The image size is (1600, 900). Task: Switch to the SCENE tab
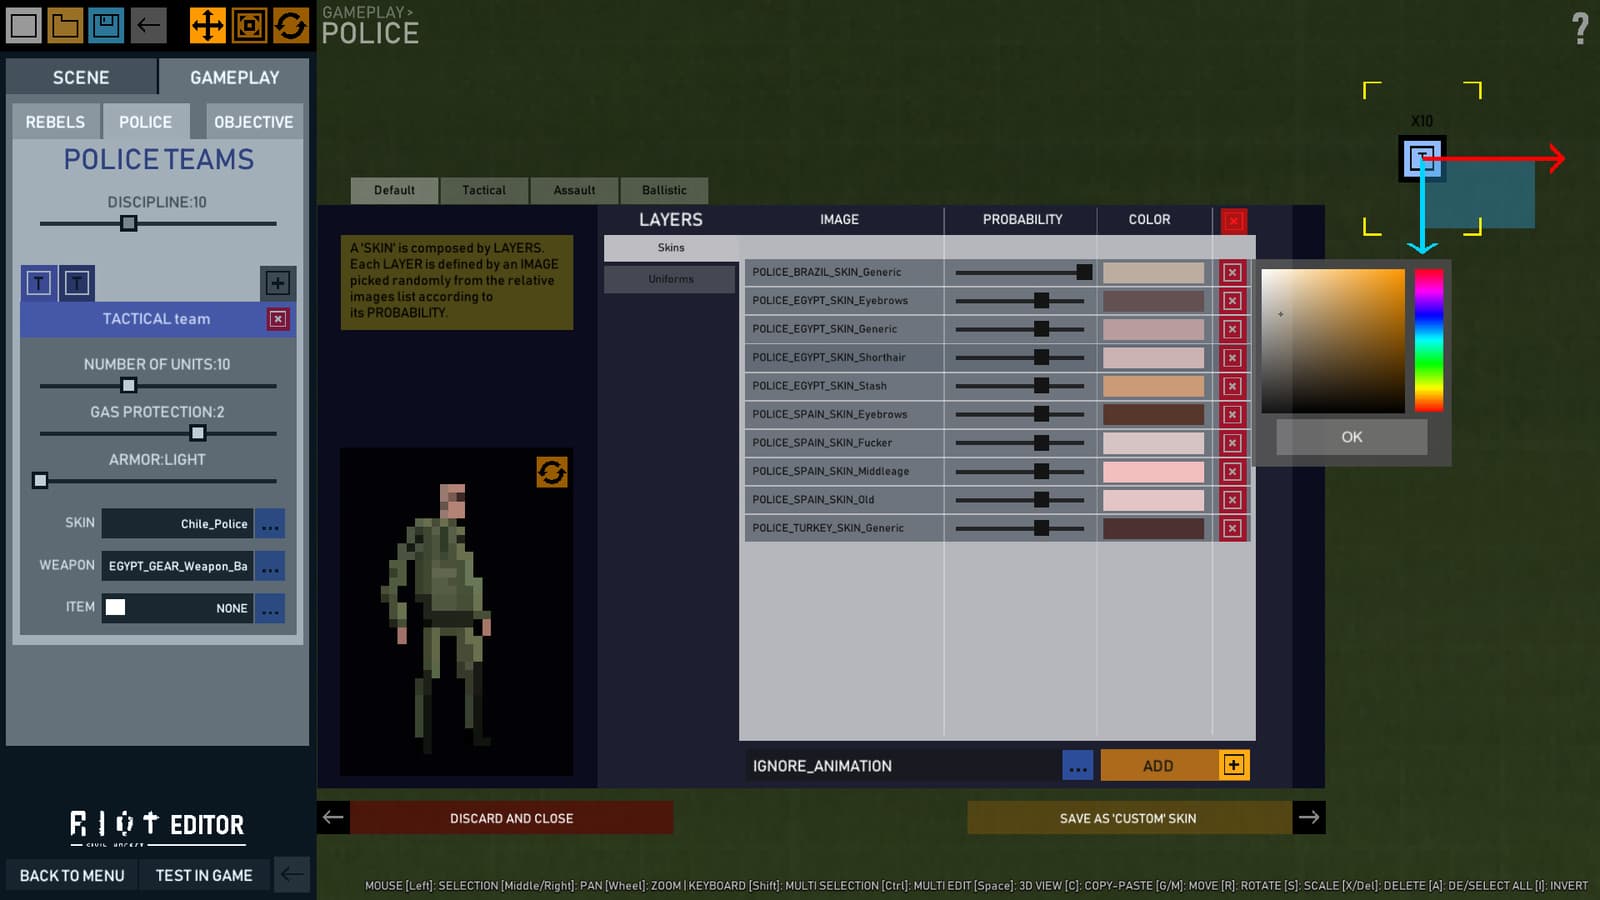point(81,77)
